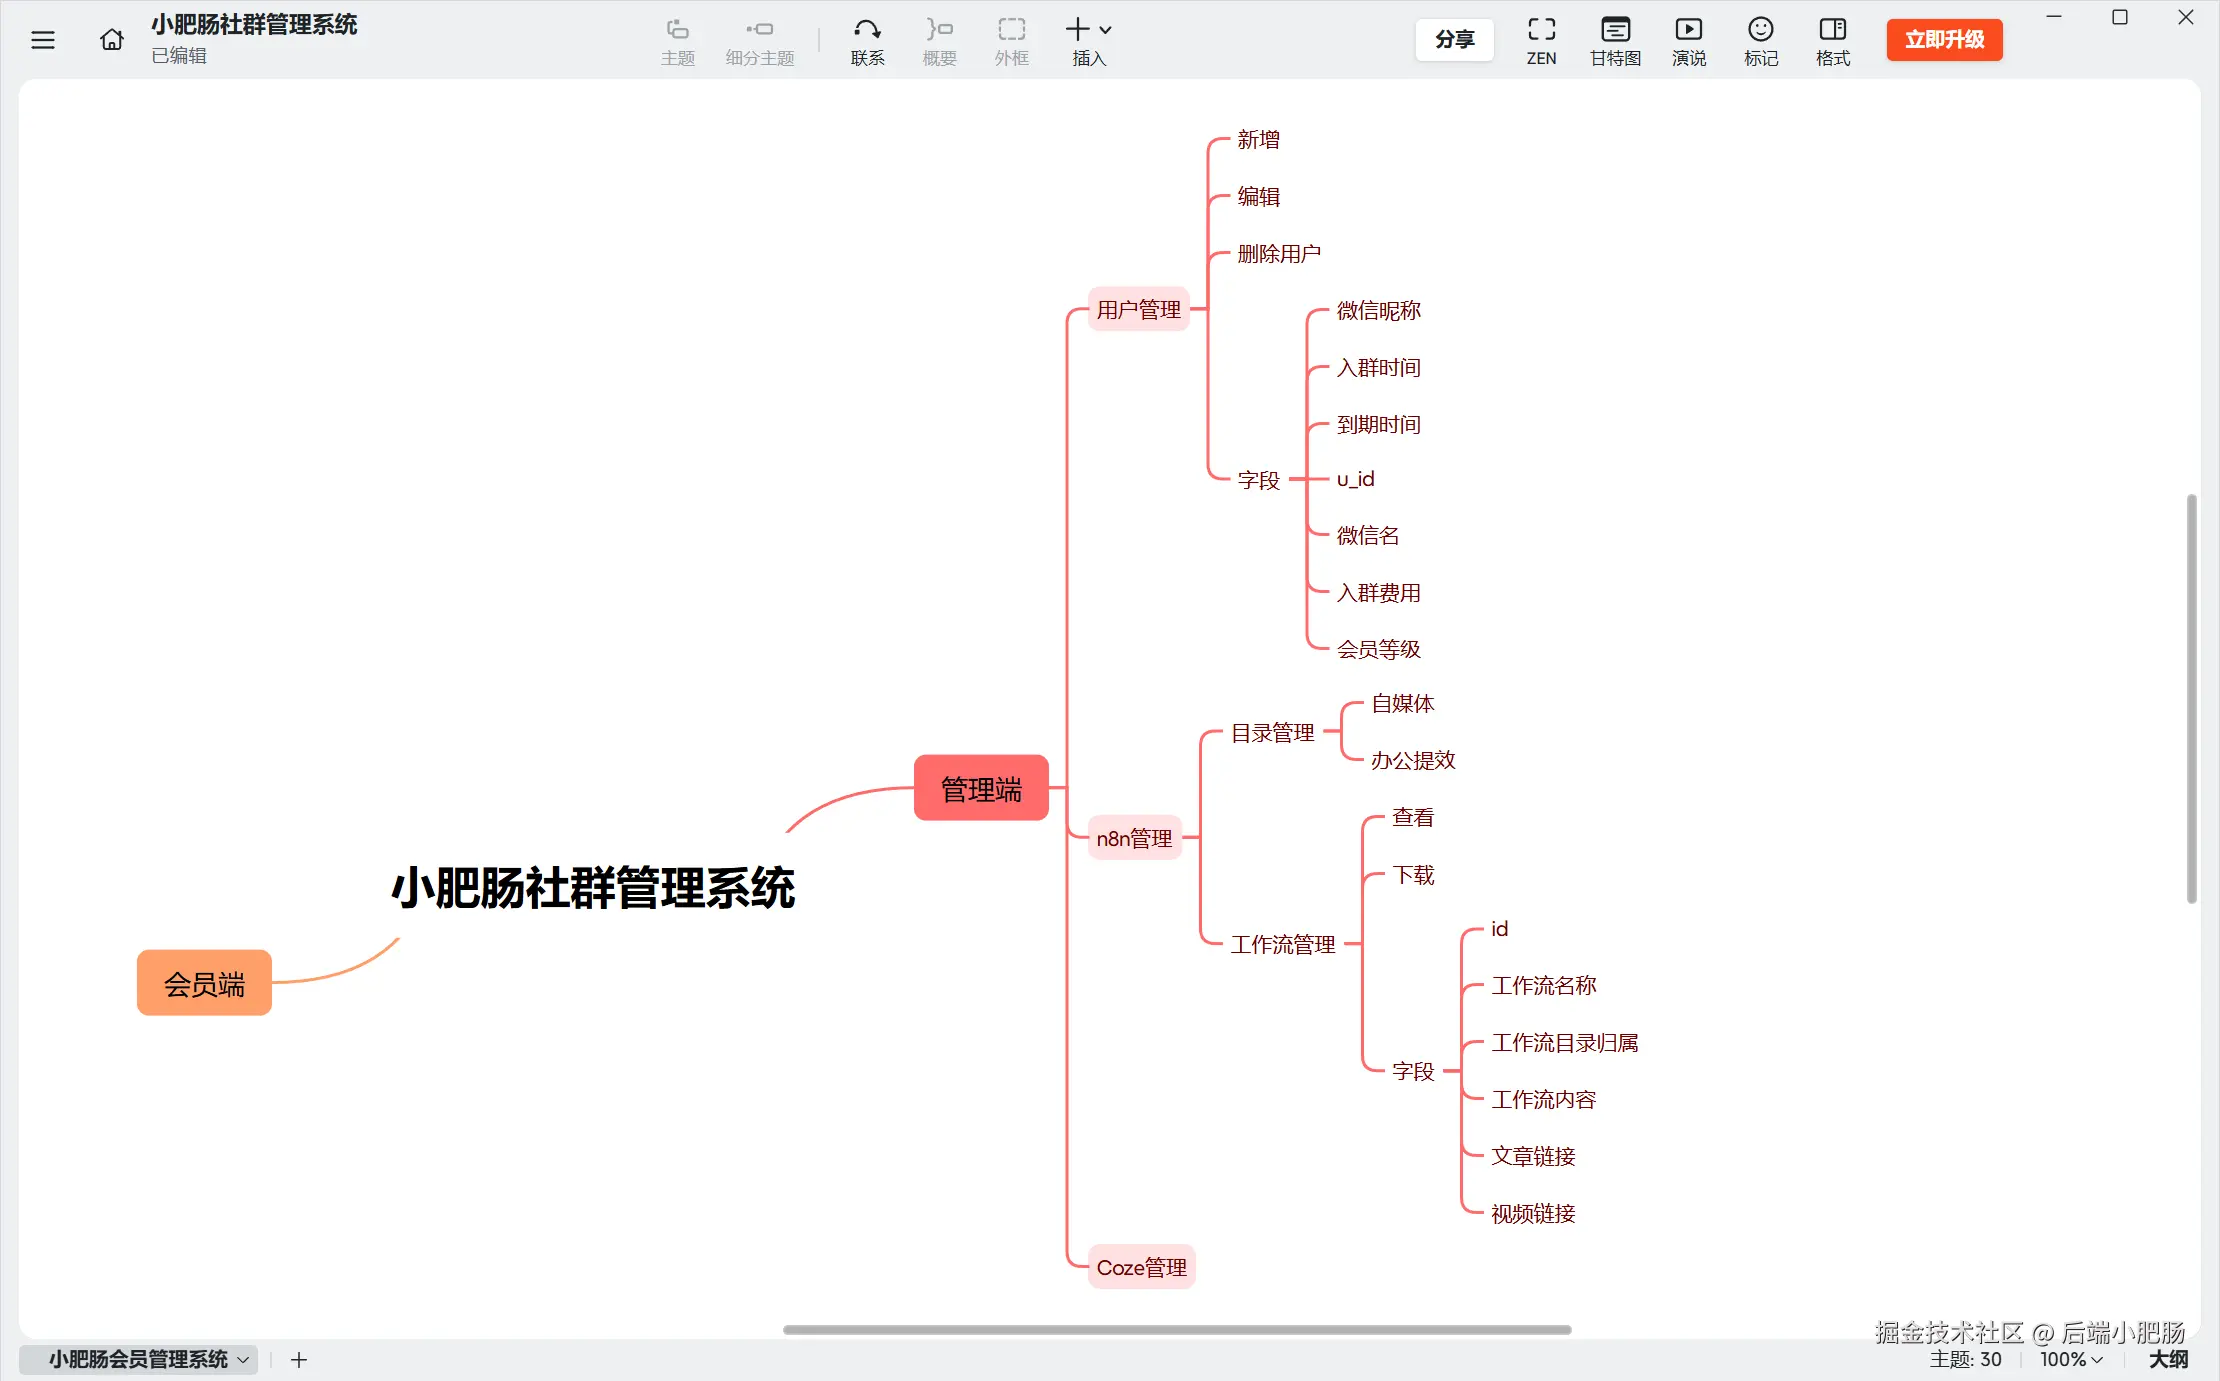
Task: Open the hamburger main menu
Action: pos(43,40)
